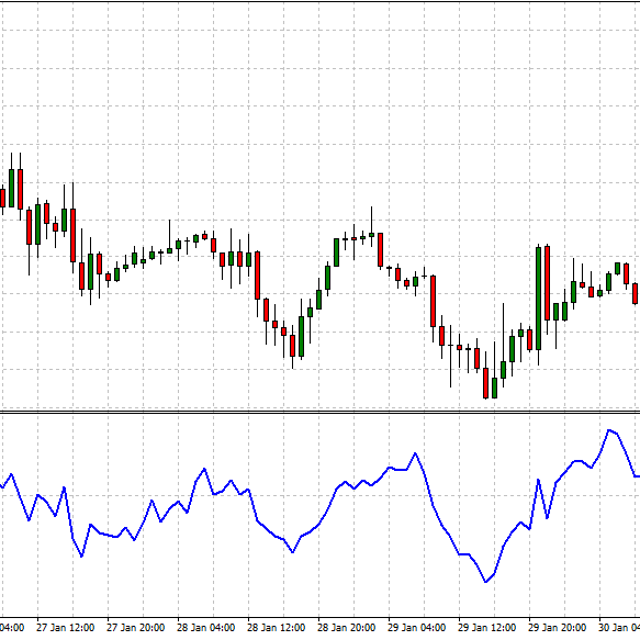Click the 27 Jan 12:00 time label

pos(65,628)
